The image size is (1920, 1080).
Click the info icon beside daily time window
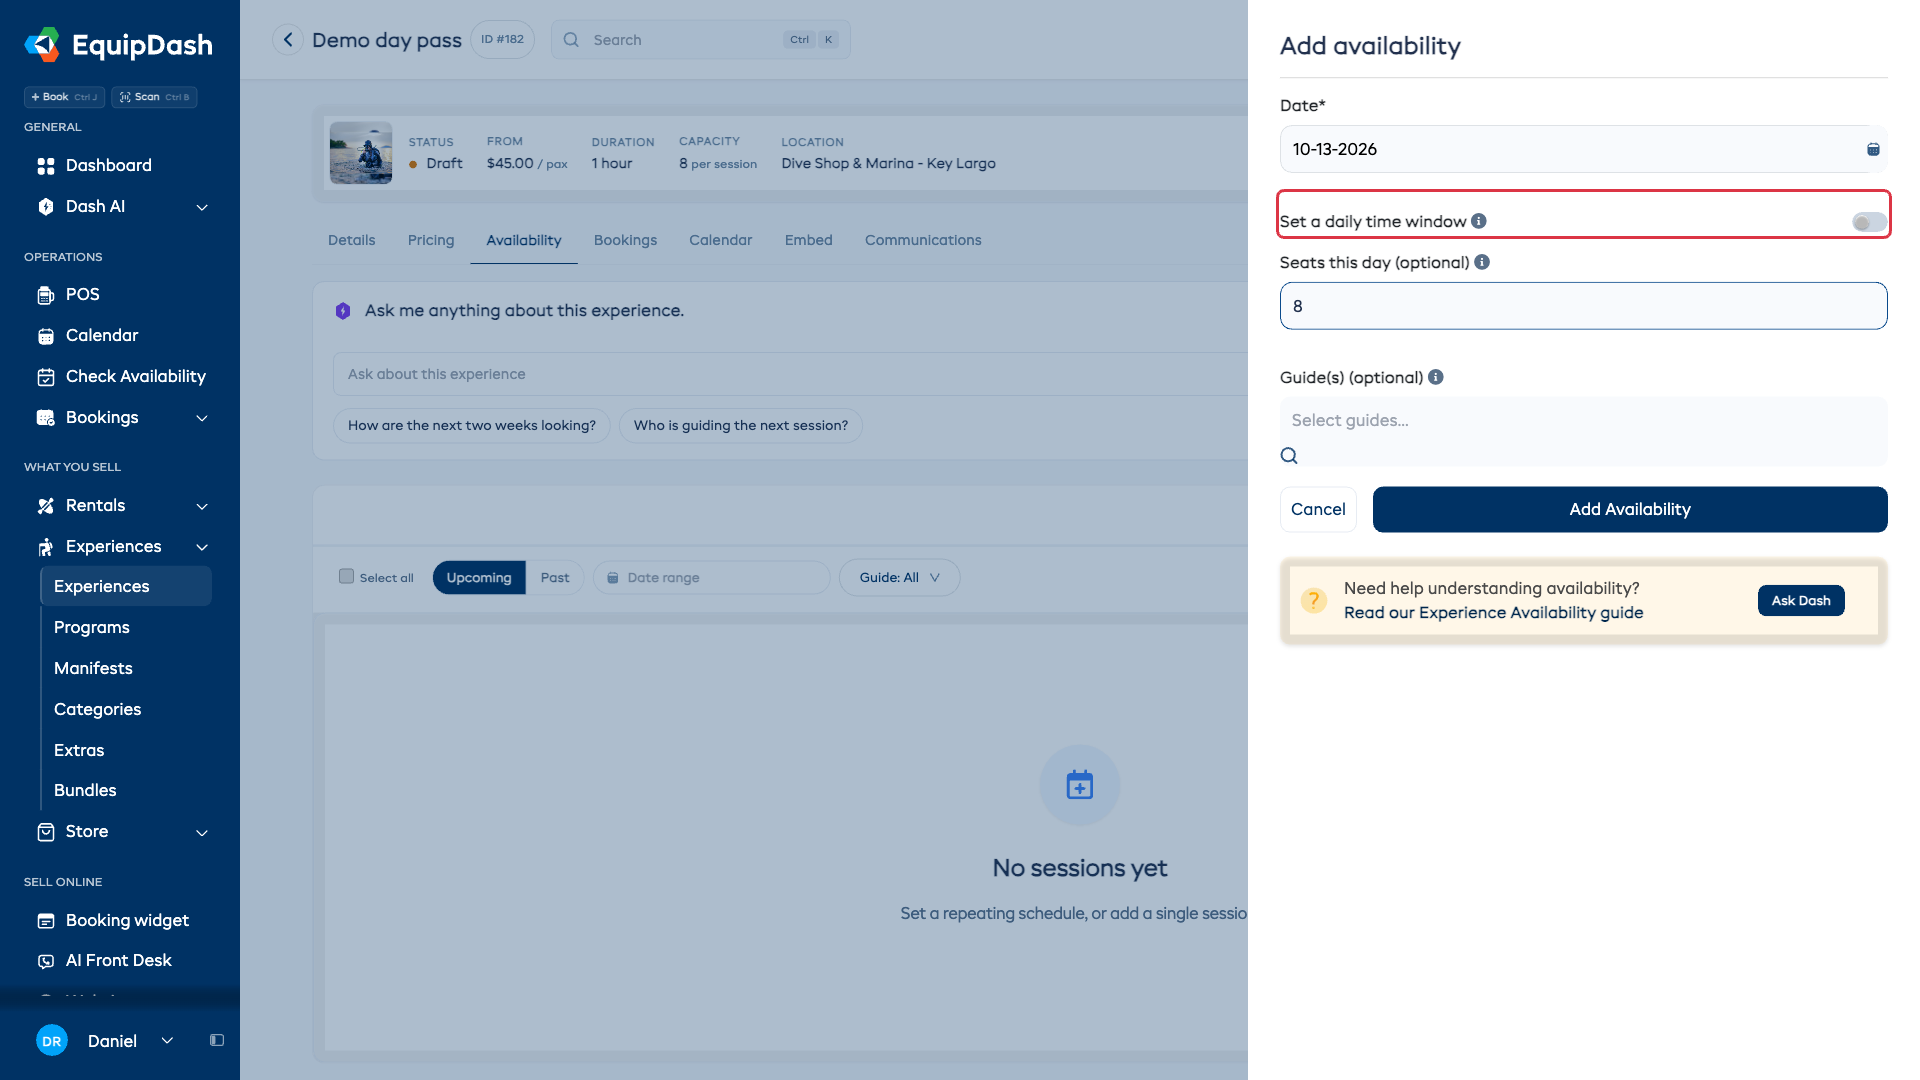coord(1478,221)
